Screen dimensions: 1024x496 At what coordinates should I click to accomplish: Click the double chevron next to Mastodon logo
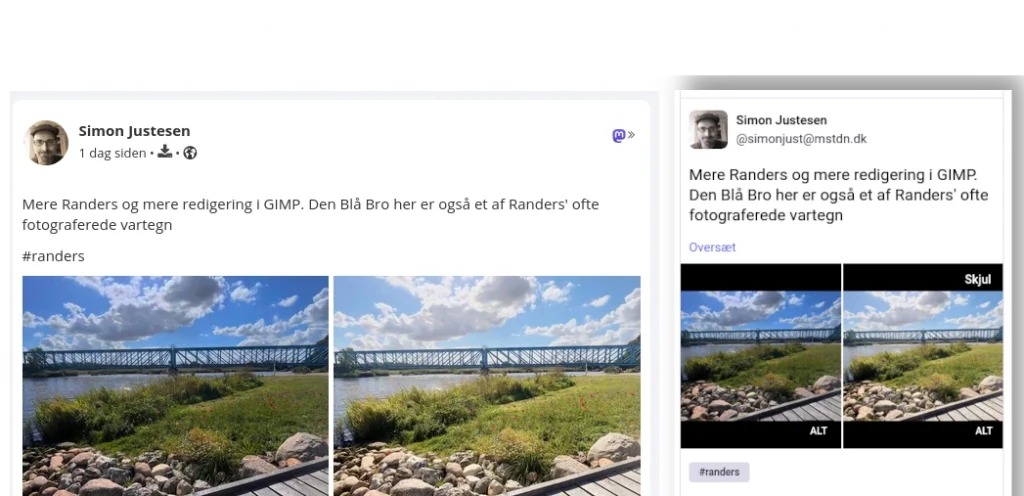(x=632, y=135)
